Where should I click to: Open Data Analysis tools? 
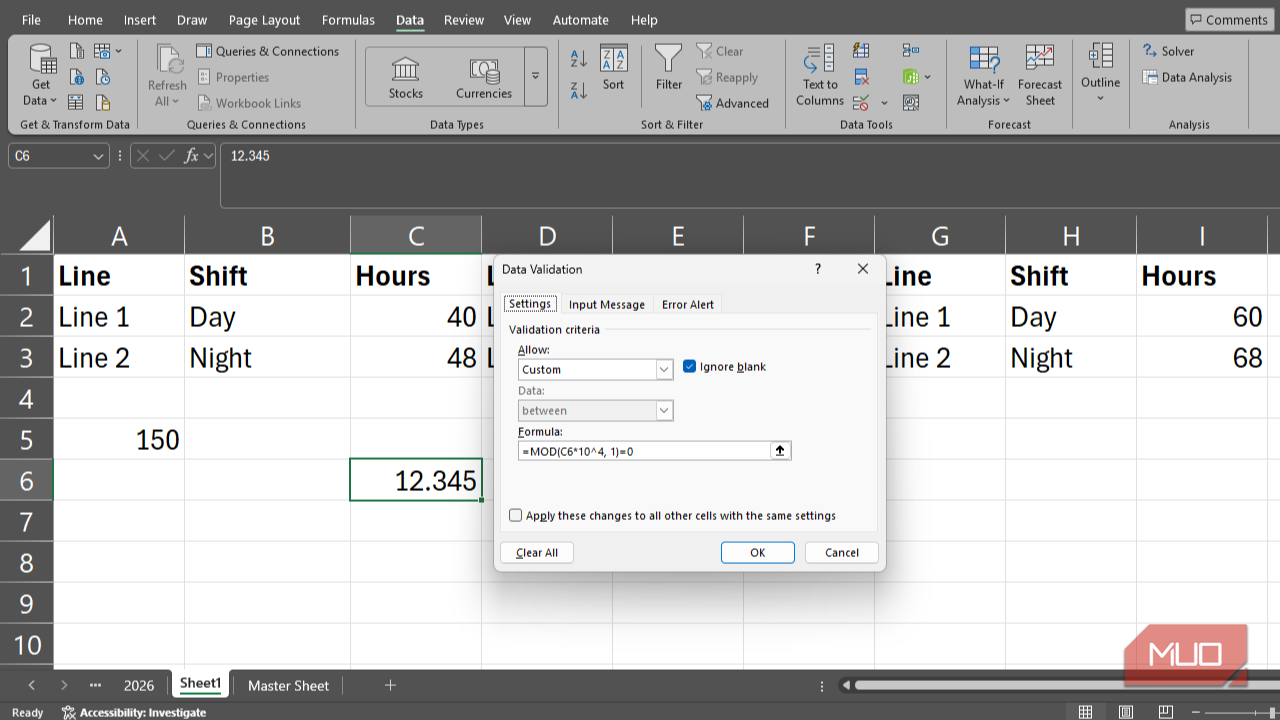click(1188, 77)
